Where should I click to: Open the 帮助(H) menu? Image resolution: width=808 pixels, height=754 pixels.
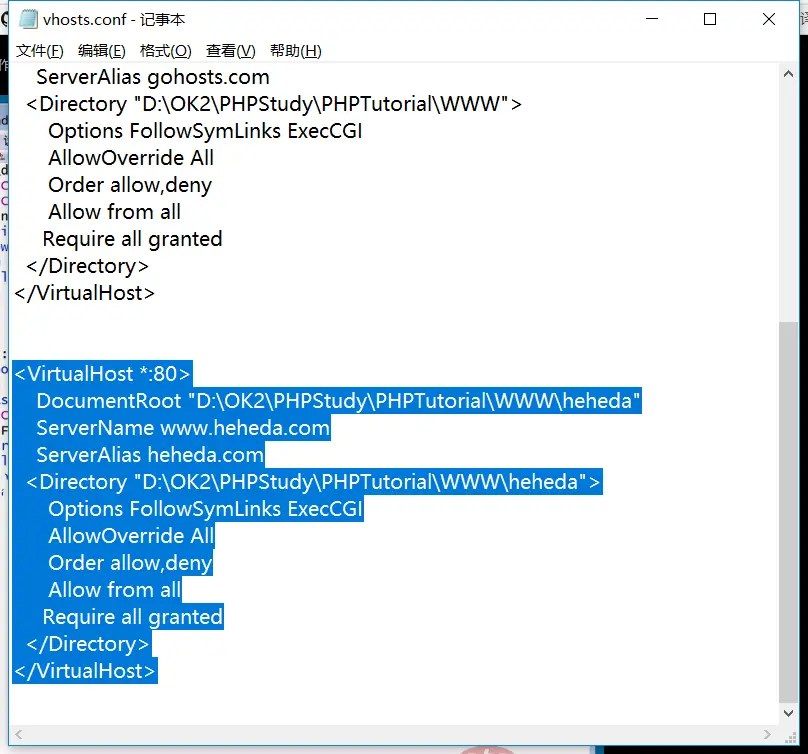(x=295, y=51)
